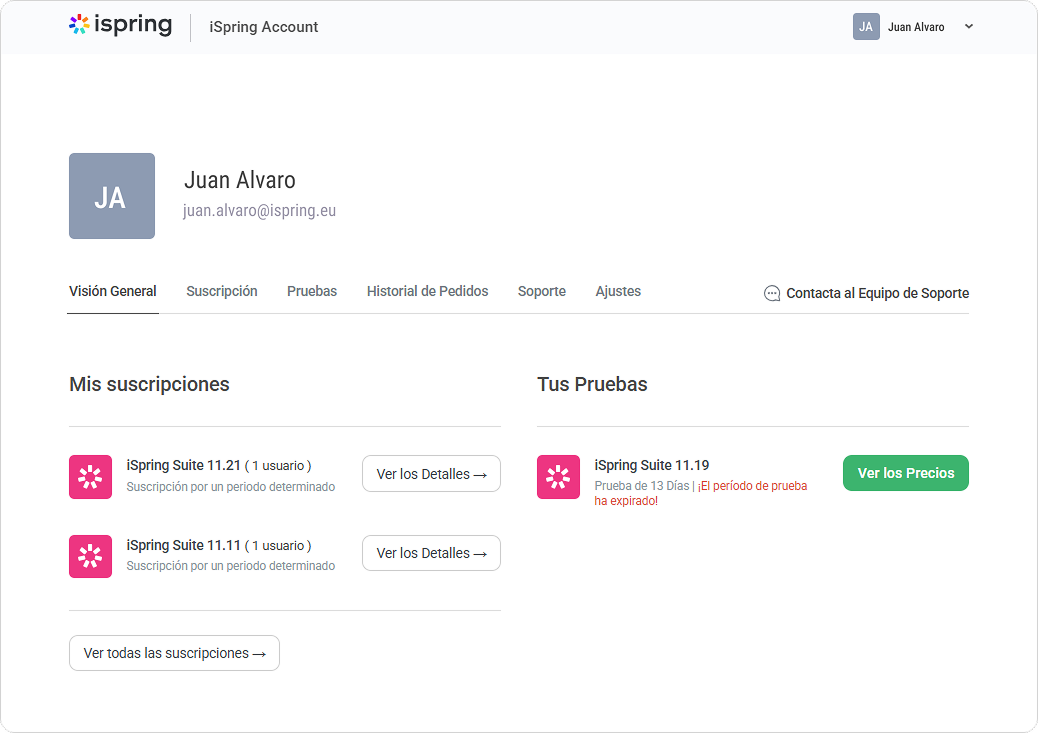Click the iSpring Suite 11.21 product icon

[x=91, y=477]
